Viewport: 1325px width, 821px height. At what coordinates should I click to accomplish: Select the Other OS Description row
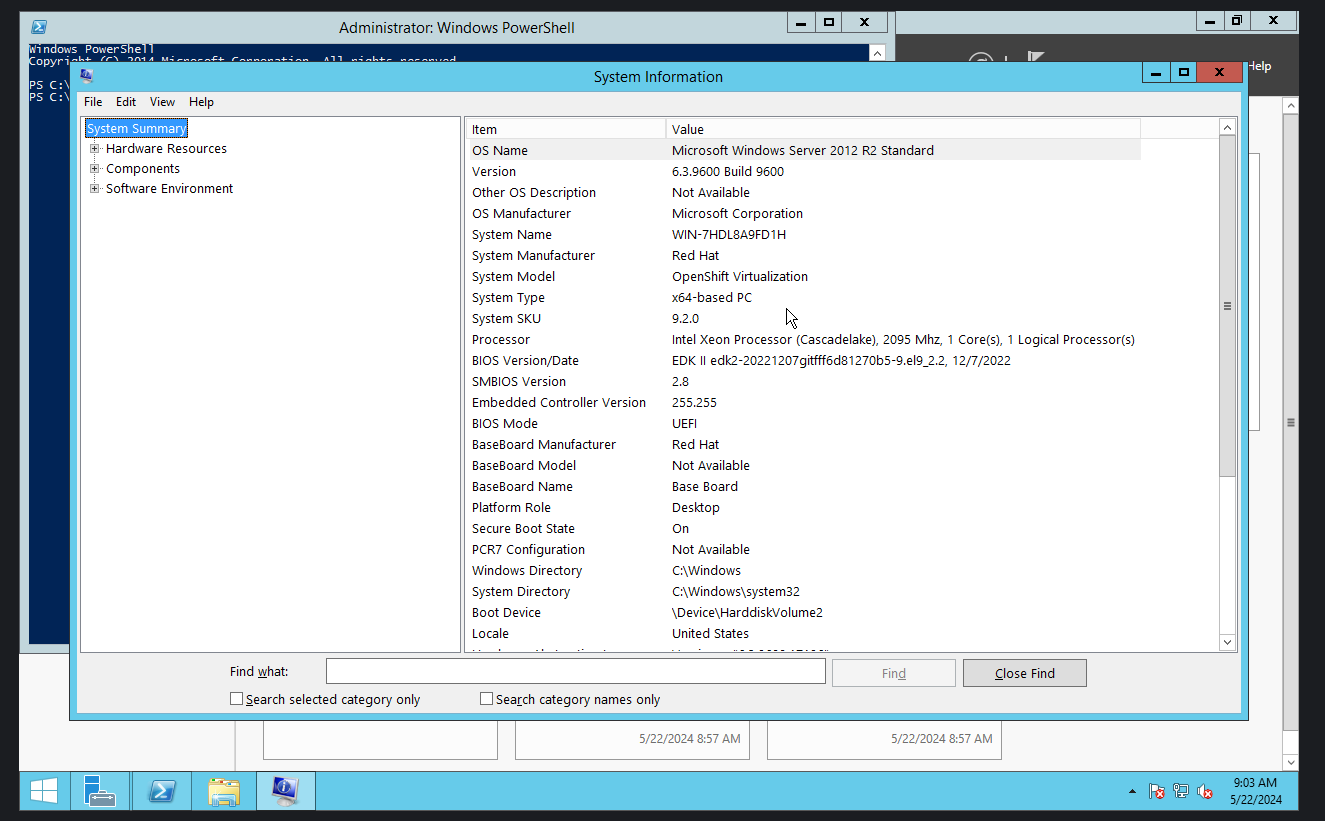(803, 192)
